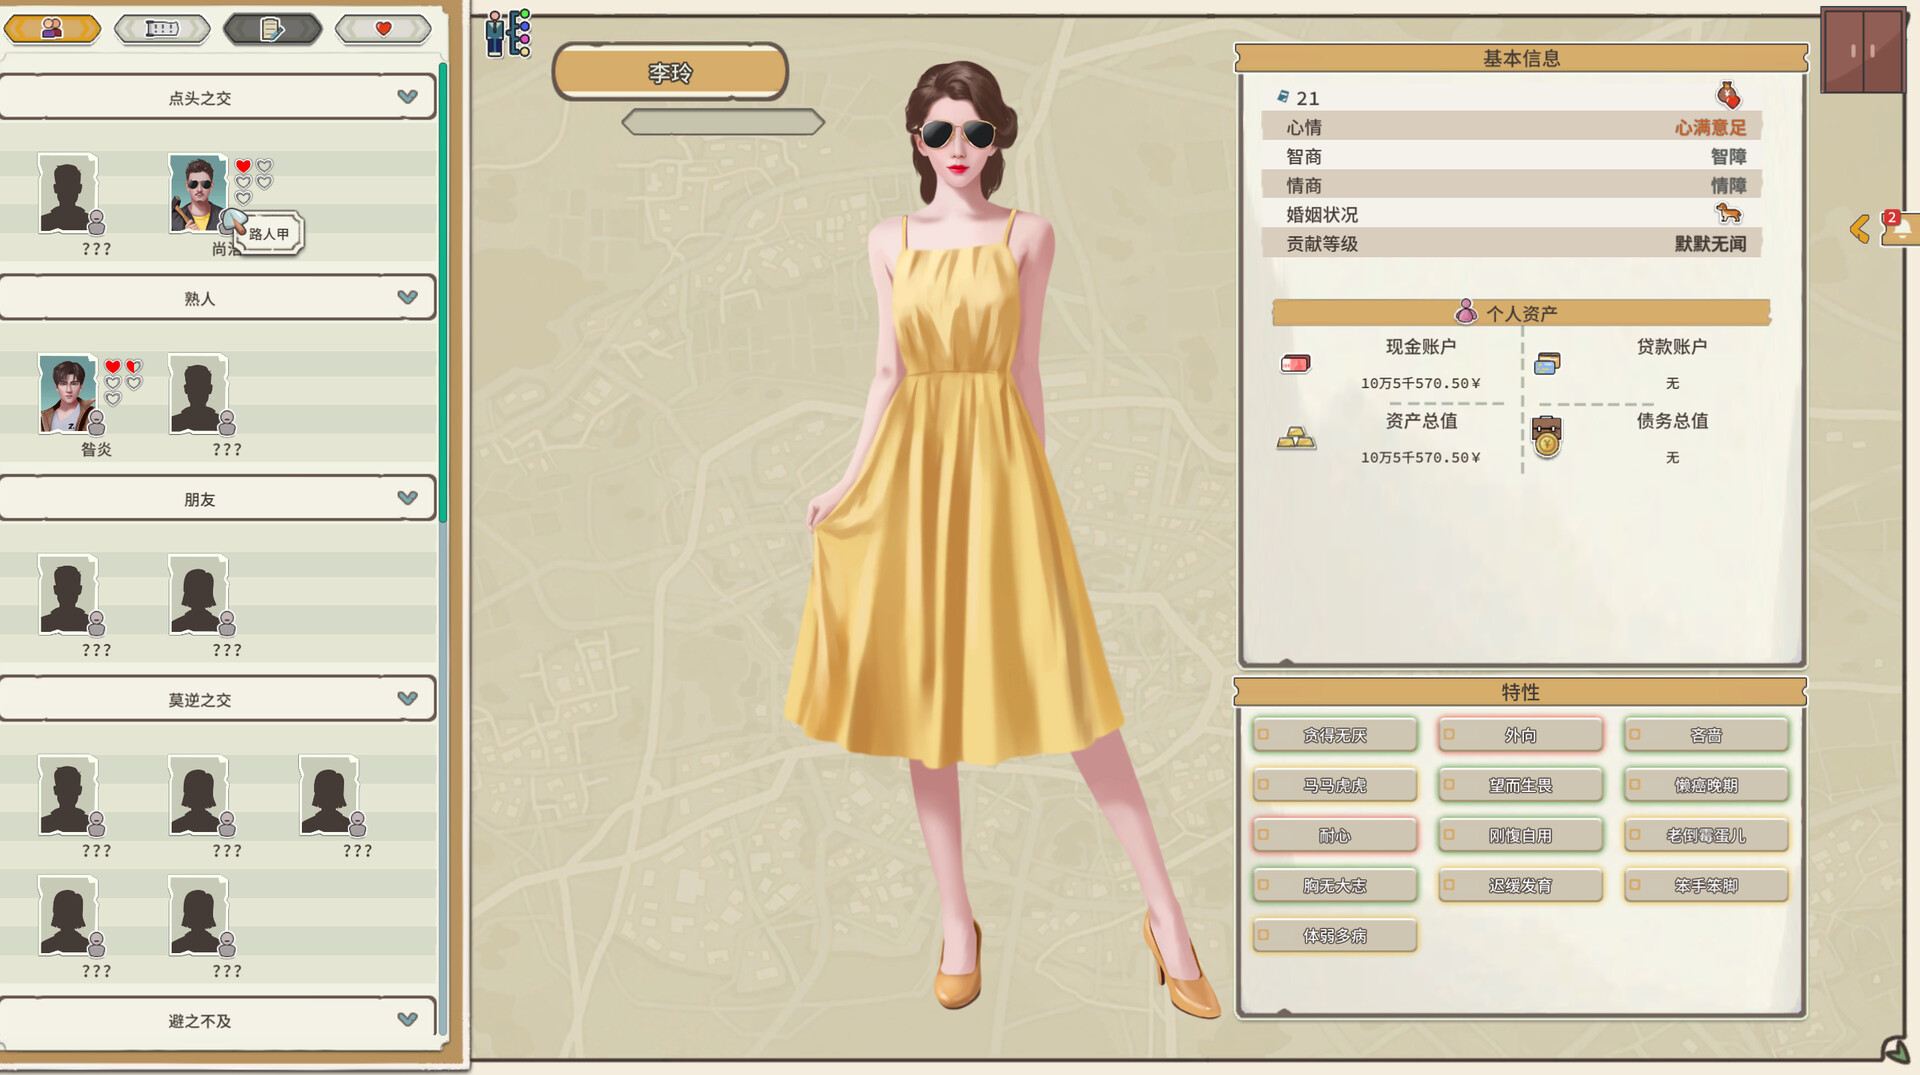The height and width of the screenshot is (1075, 1920).
Task: Select the 老倒霉蛋儿 trait button
Action: pos(1706,836)
